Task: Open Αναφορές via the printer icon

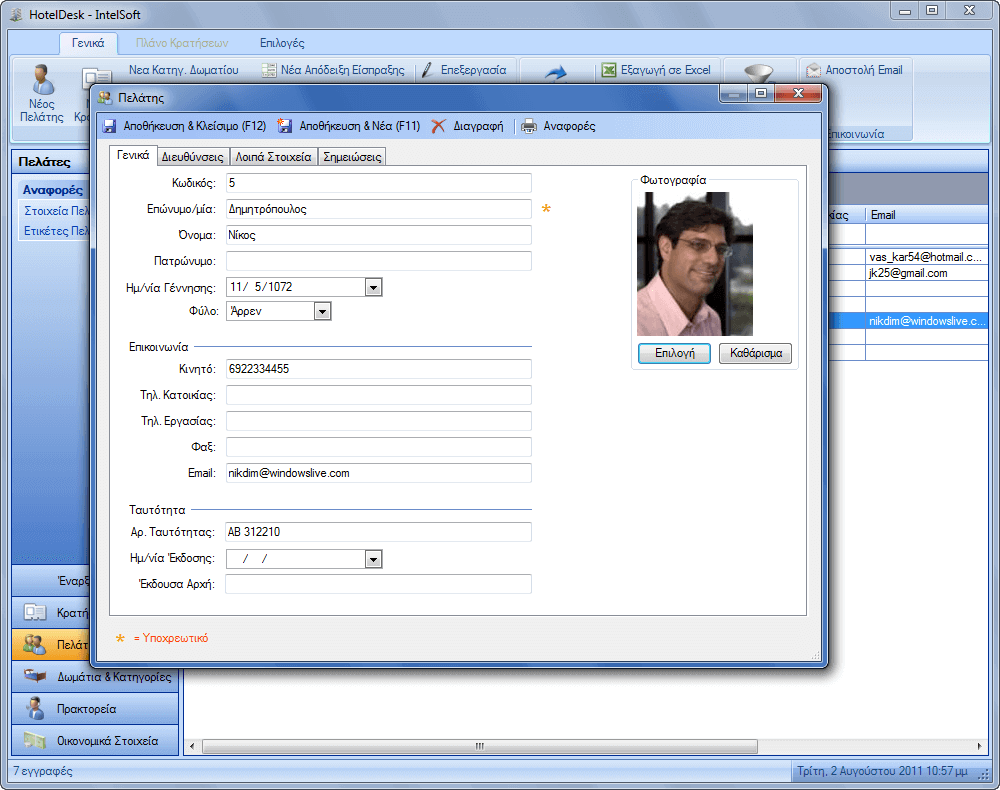Action: click(528, 127)
